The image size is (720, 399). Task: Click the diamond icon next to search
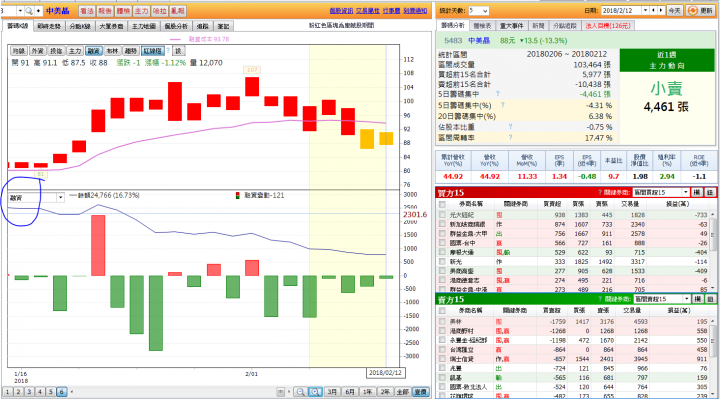point(38,11)
